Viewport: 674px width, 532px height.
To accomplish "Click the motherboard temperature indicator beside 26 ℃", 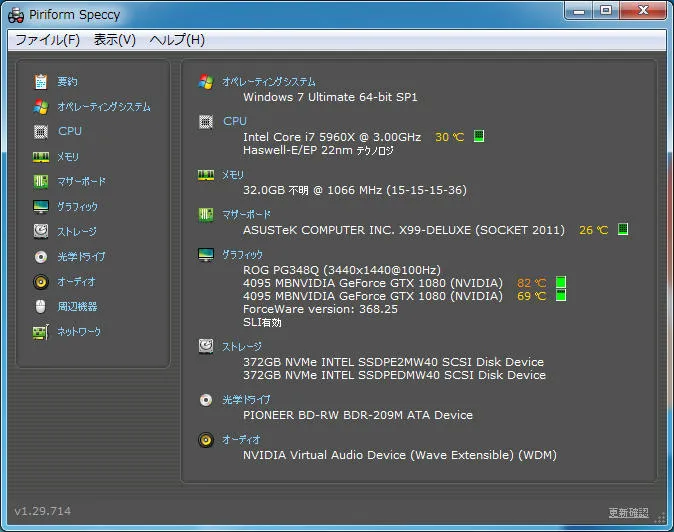I will [623, 229].
